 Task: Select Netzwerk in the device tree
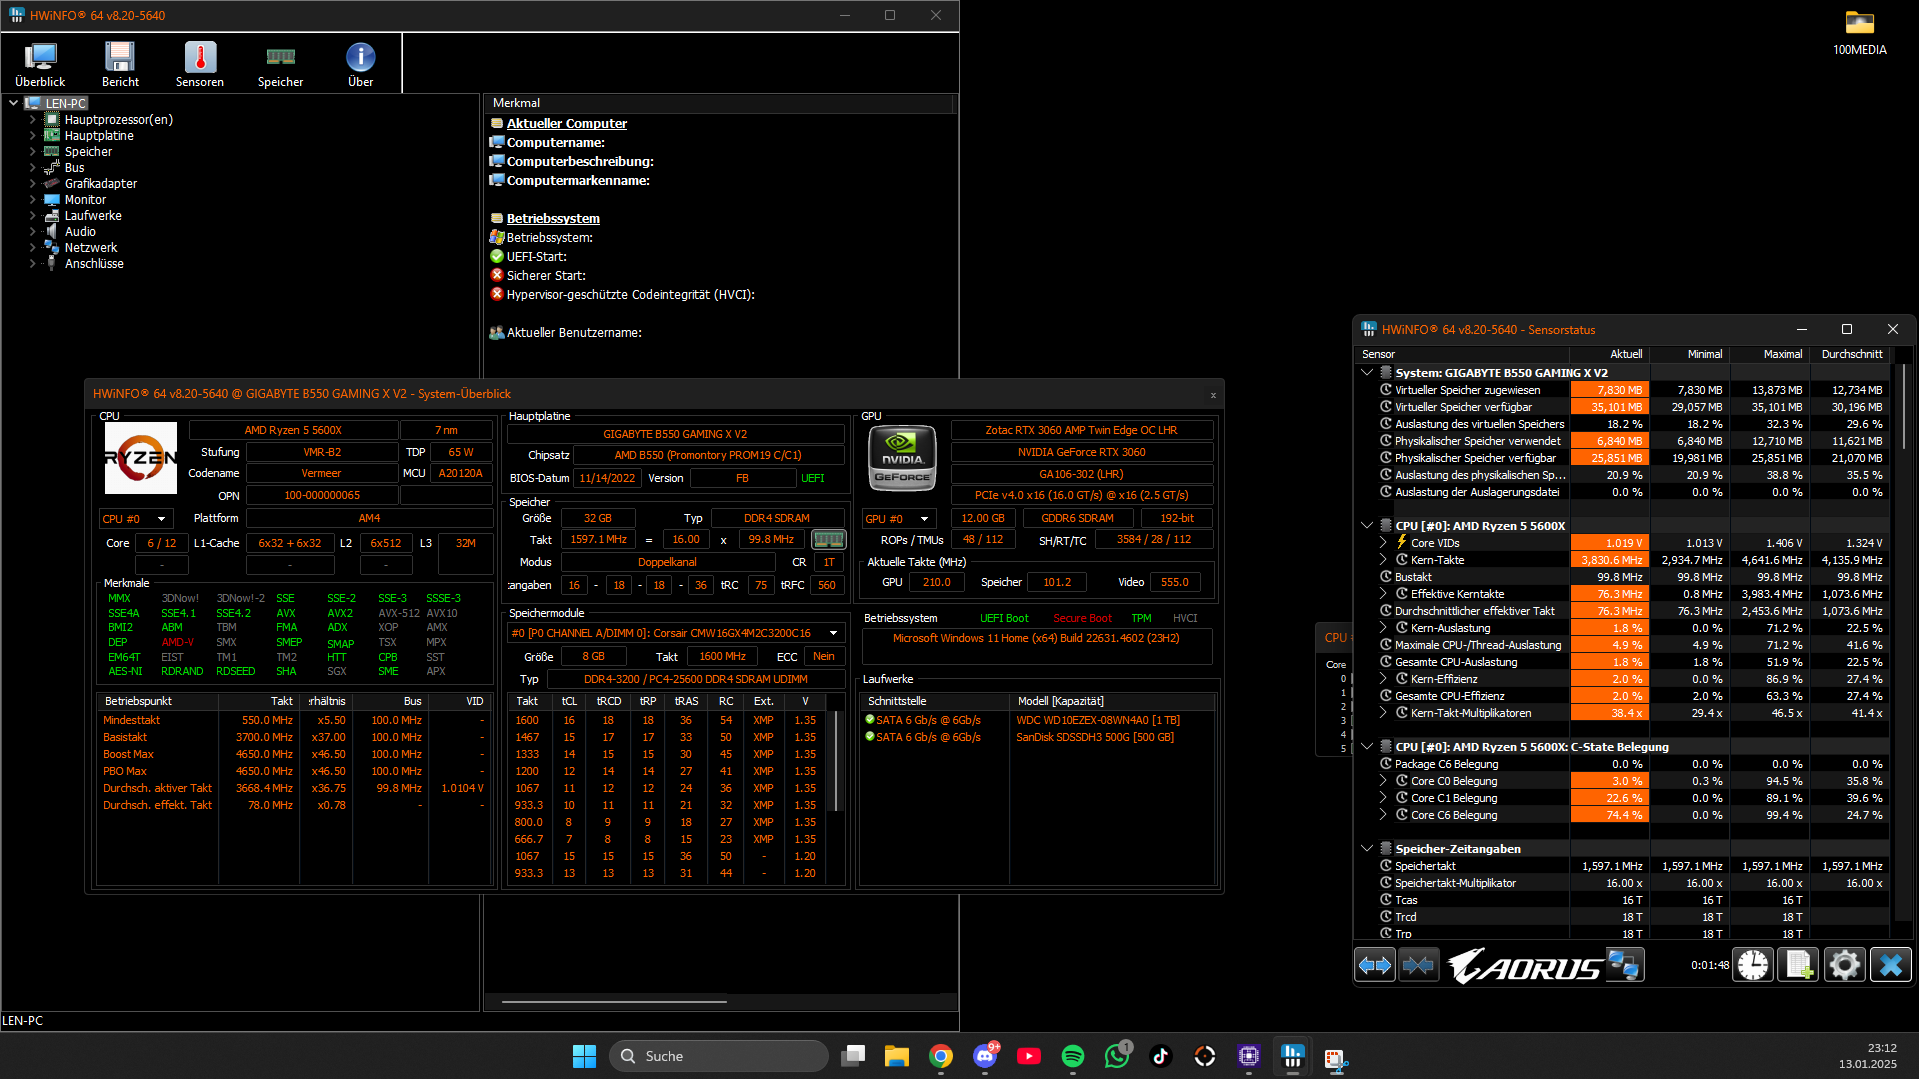91,248
